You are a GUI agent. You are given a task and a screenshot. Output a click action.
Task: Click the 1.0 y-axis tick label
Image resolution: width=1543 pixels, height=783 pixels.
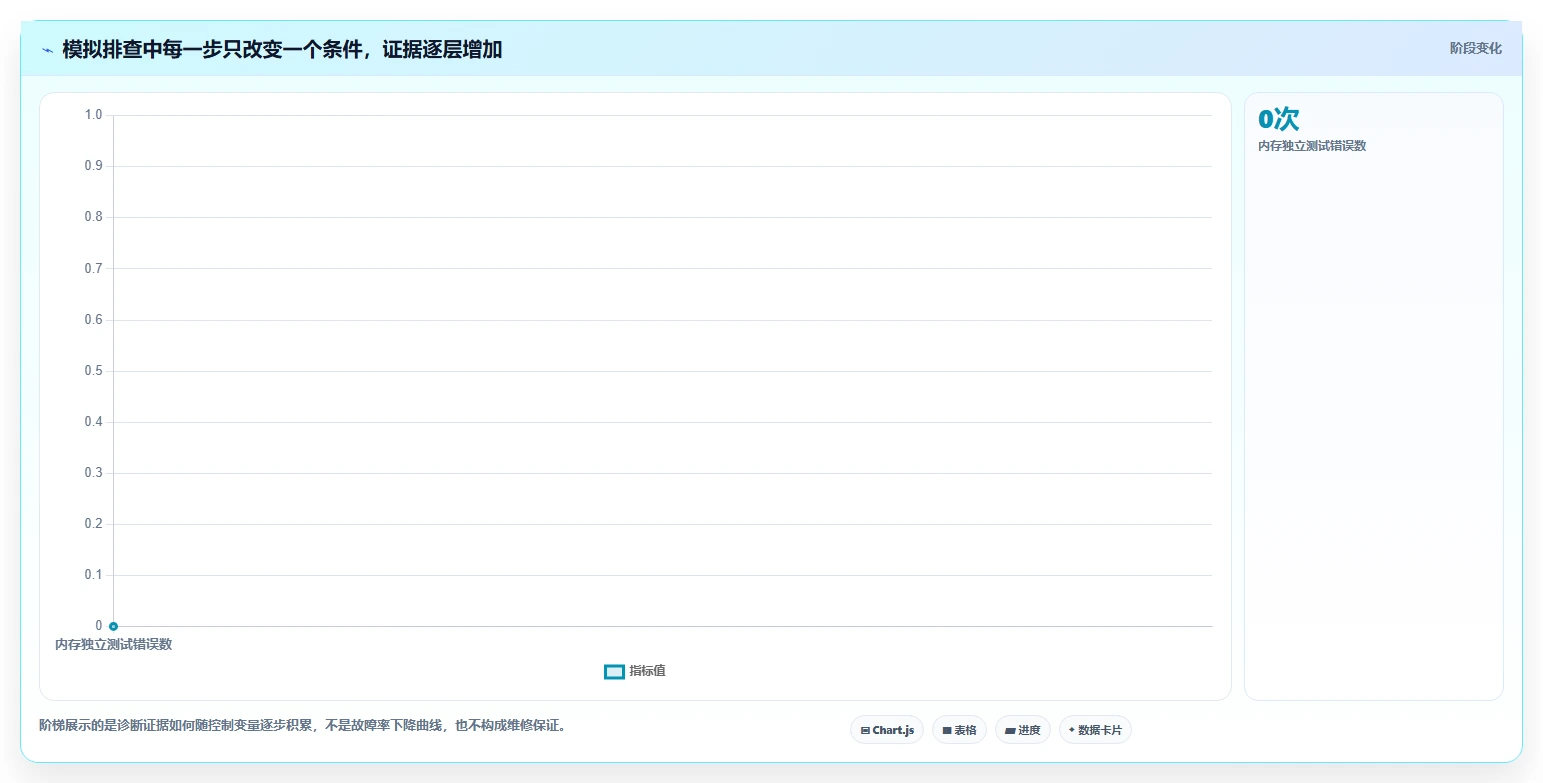point(93,115)
